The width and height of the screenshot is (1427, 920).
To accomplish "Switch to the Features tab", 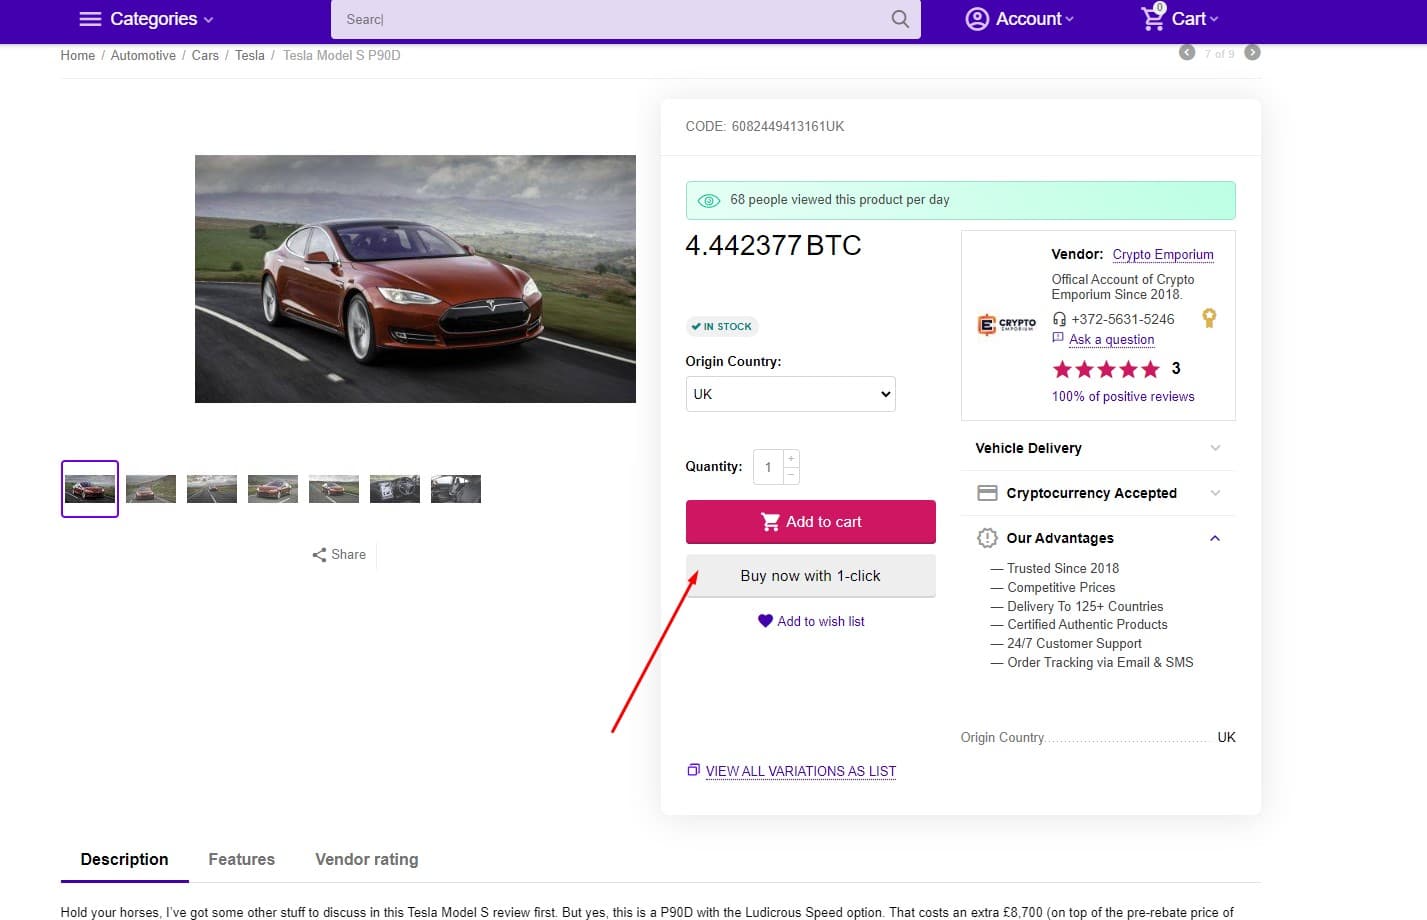I will 241,859.
